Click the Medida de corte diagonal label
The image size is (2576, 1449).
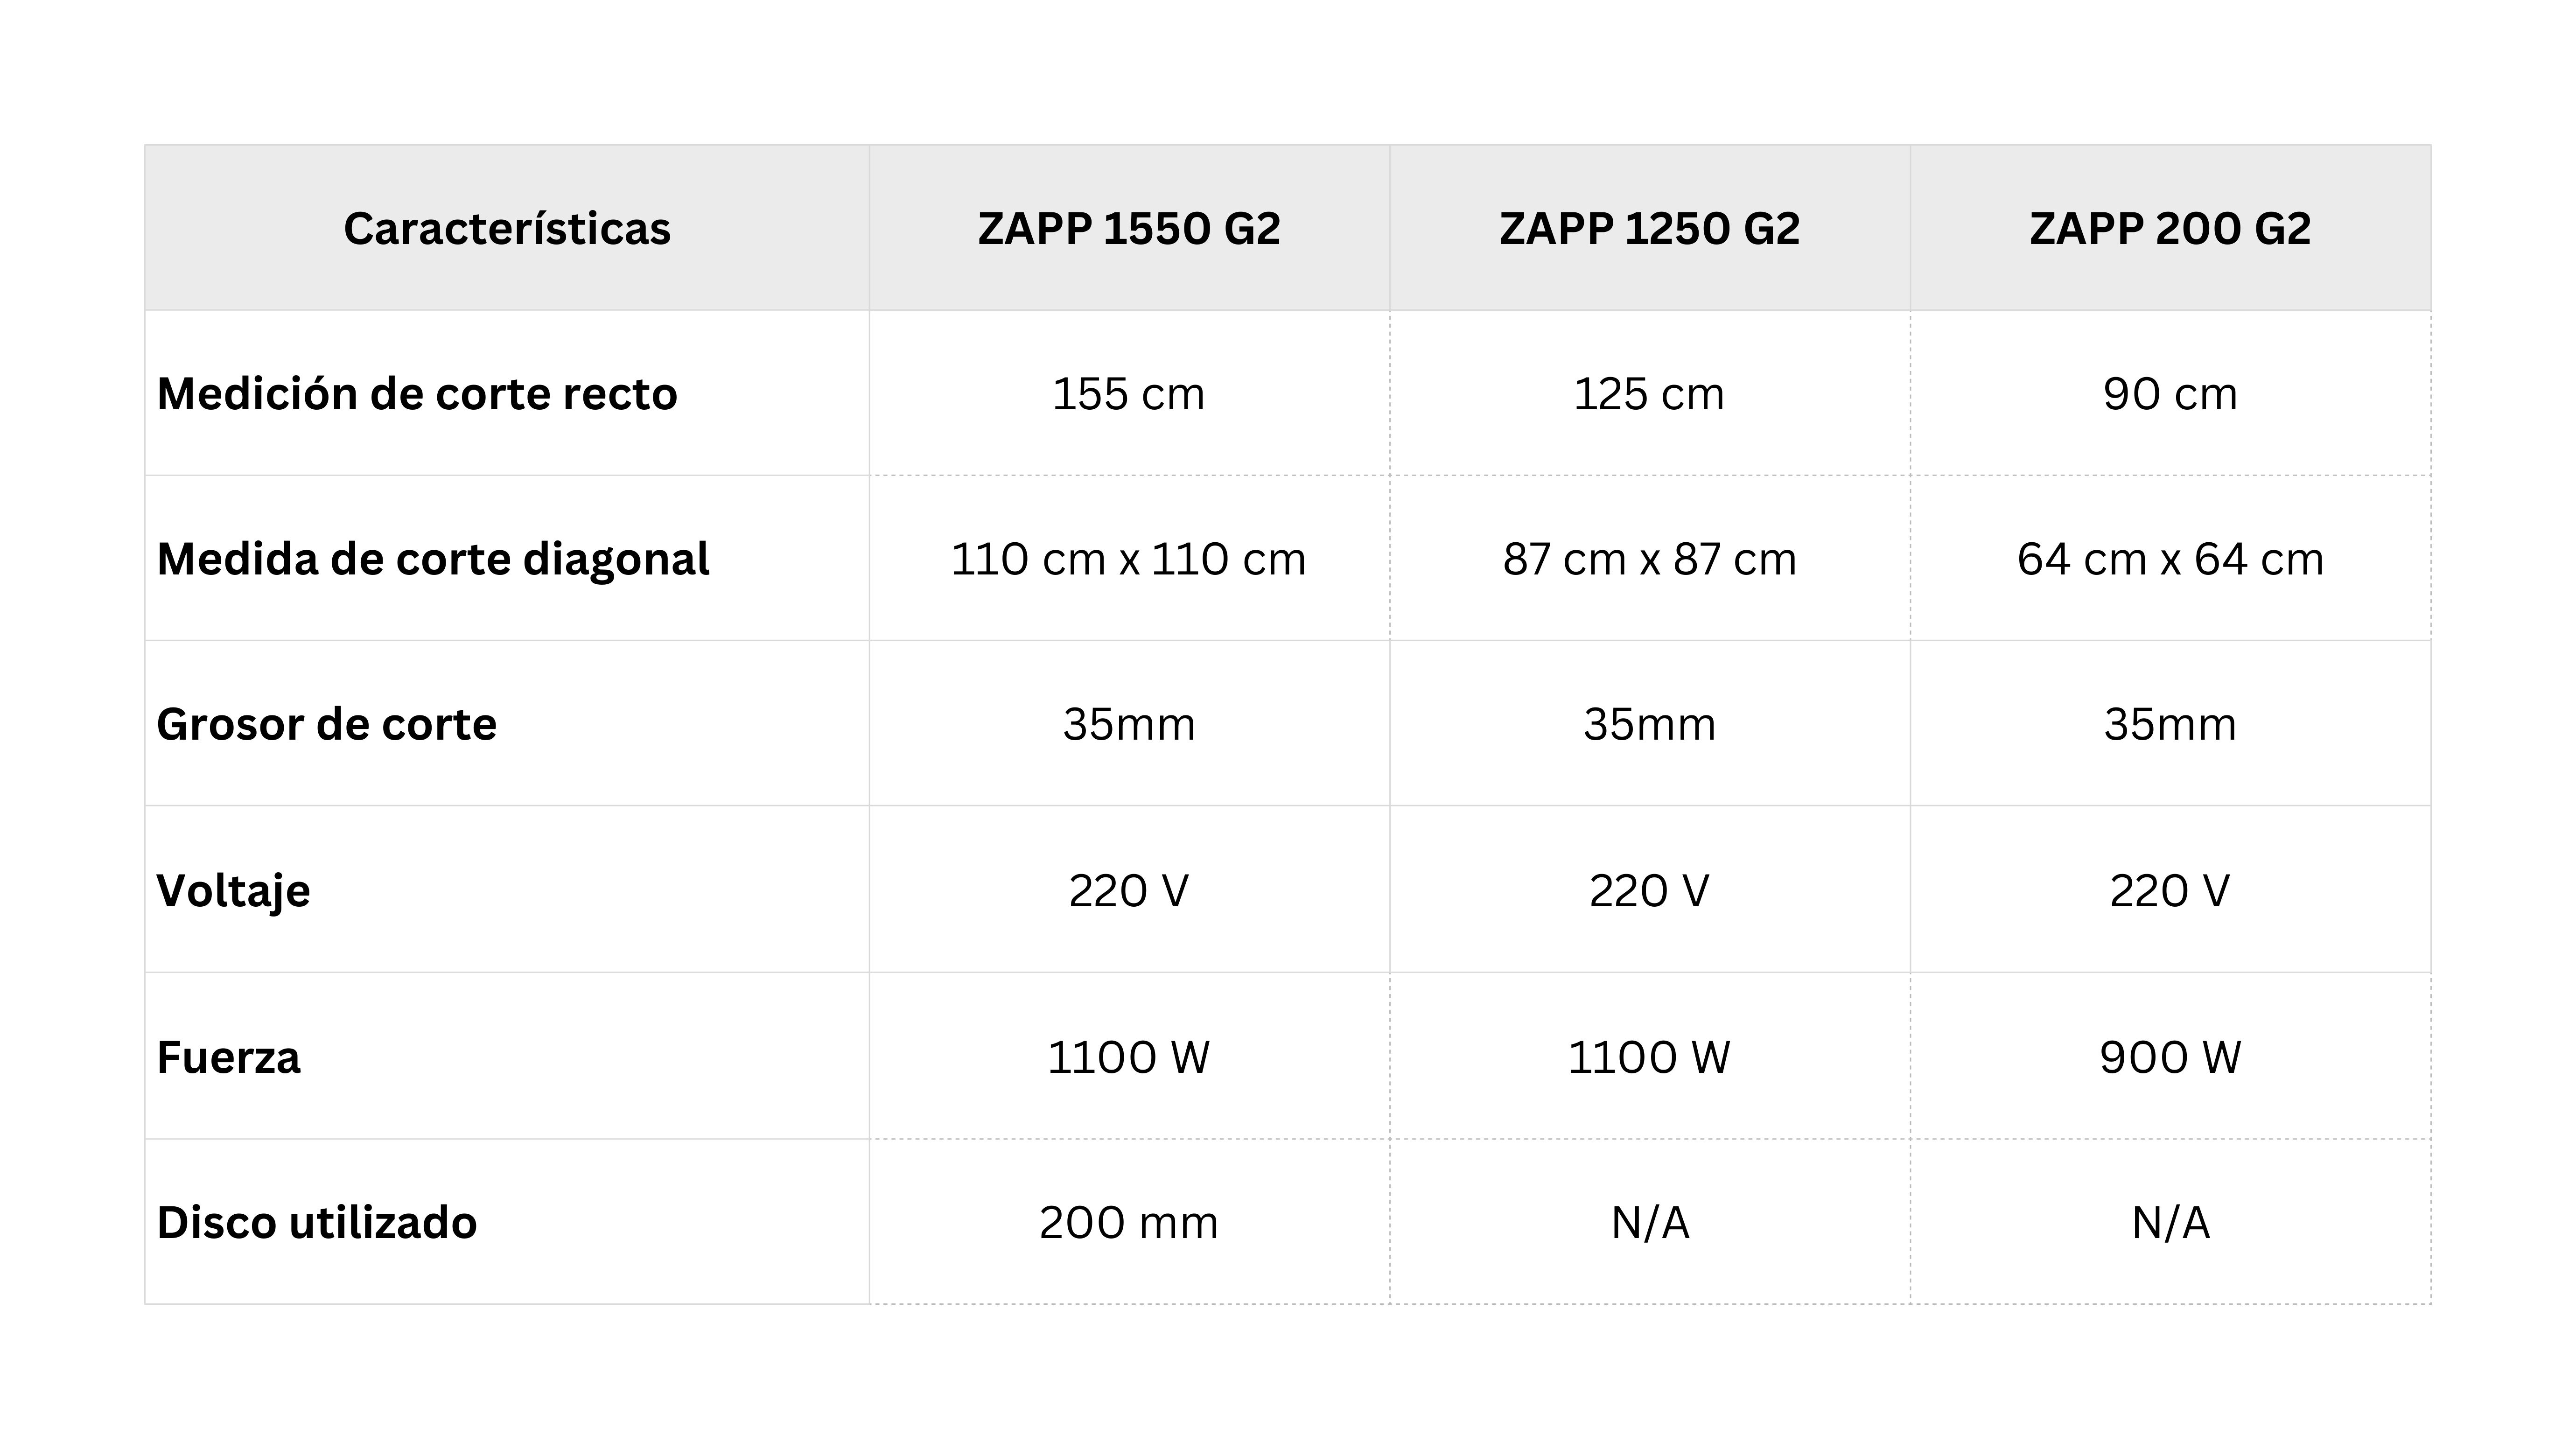(433, 558)
